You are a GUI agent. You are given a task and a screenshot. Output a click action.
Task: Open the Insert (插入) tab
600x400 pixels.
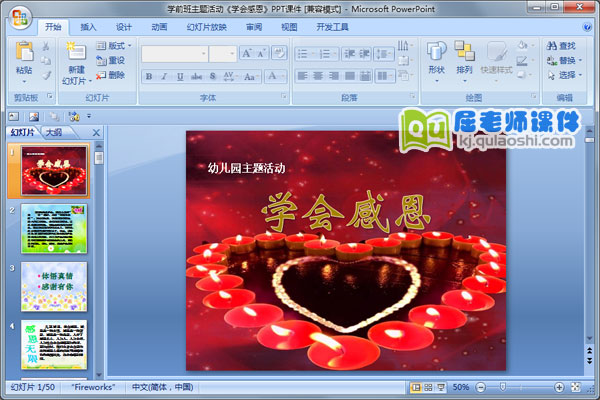[x=88, y=27]
